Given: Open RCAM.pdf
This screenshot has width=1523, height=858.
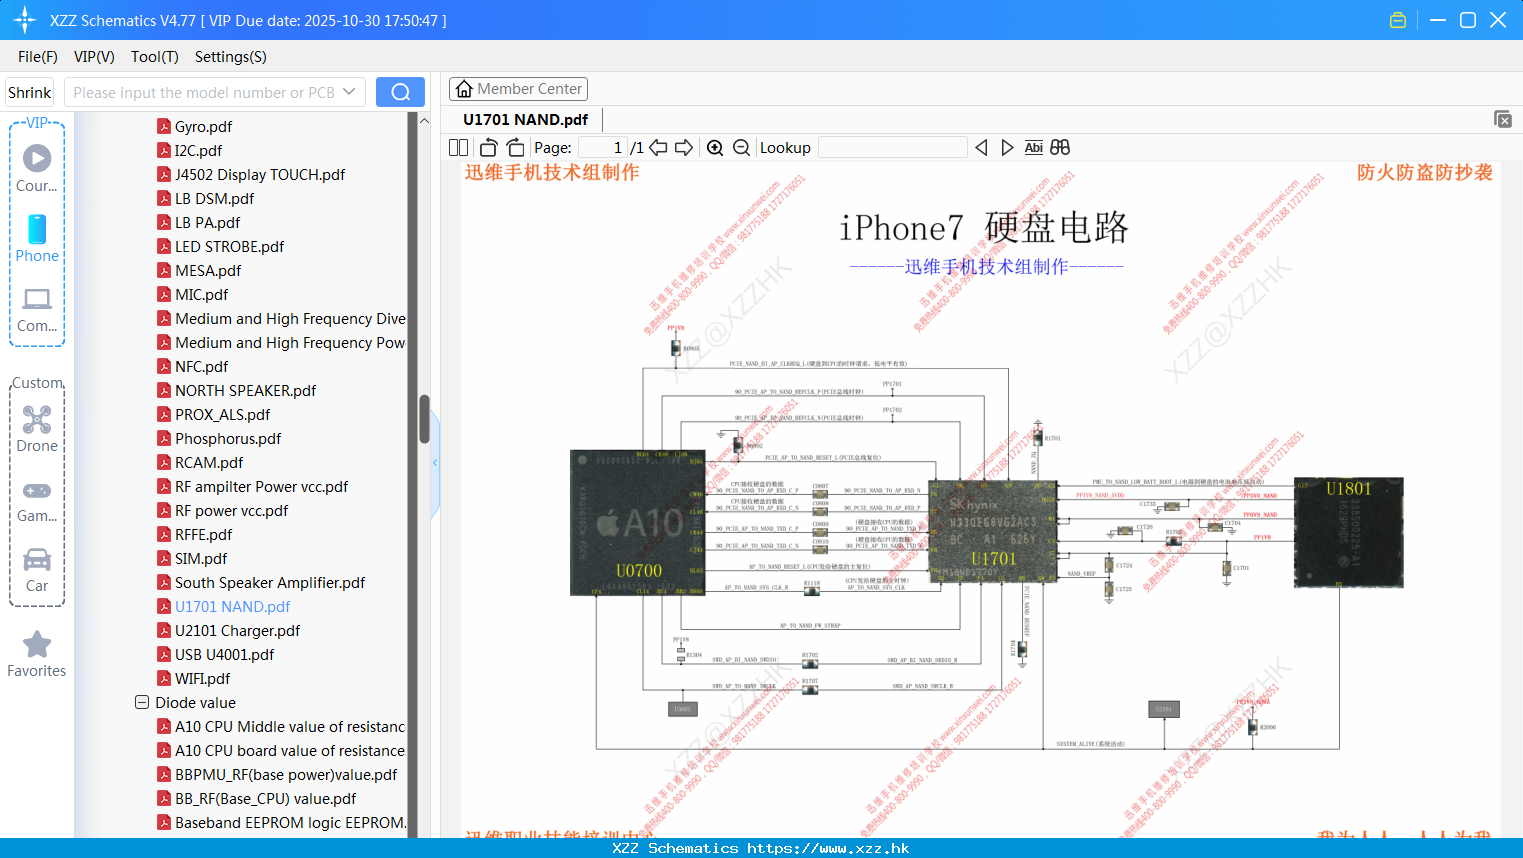Looking at the screenshot, I should [x=209, y=462].
